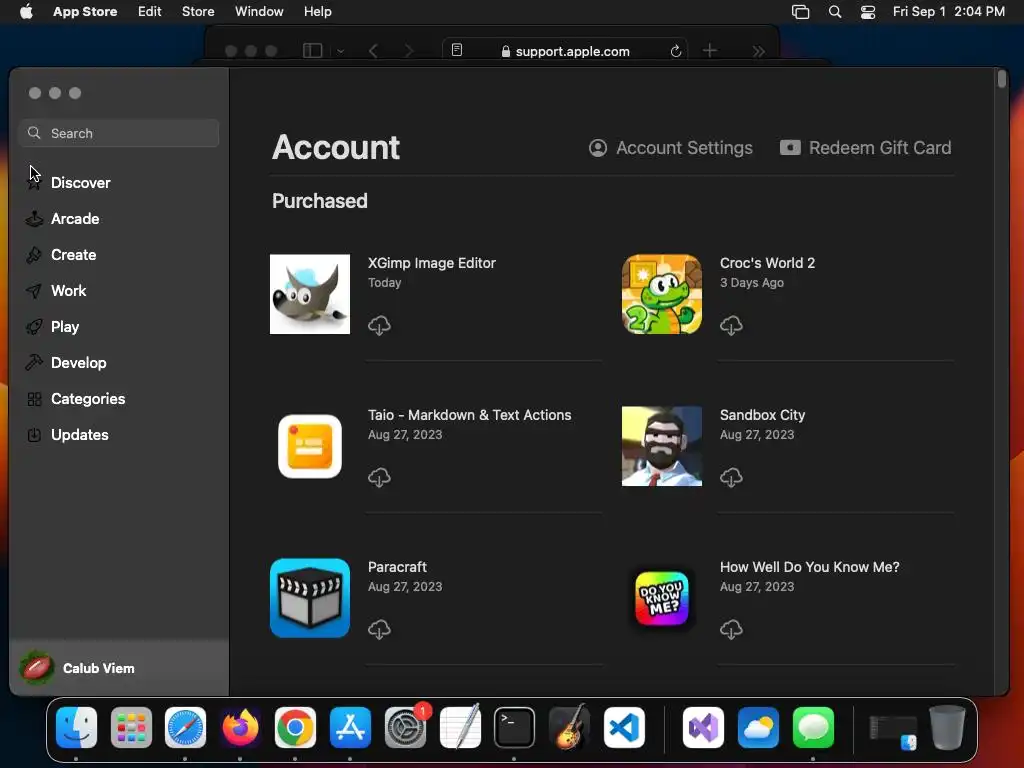Launch Firefox from the Dock
The width and height of the screenshot is (1024, 768).
pos(240,728)
